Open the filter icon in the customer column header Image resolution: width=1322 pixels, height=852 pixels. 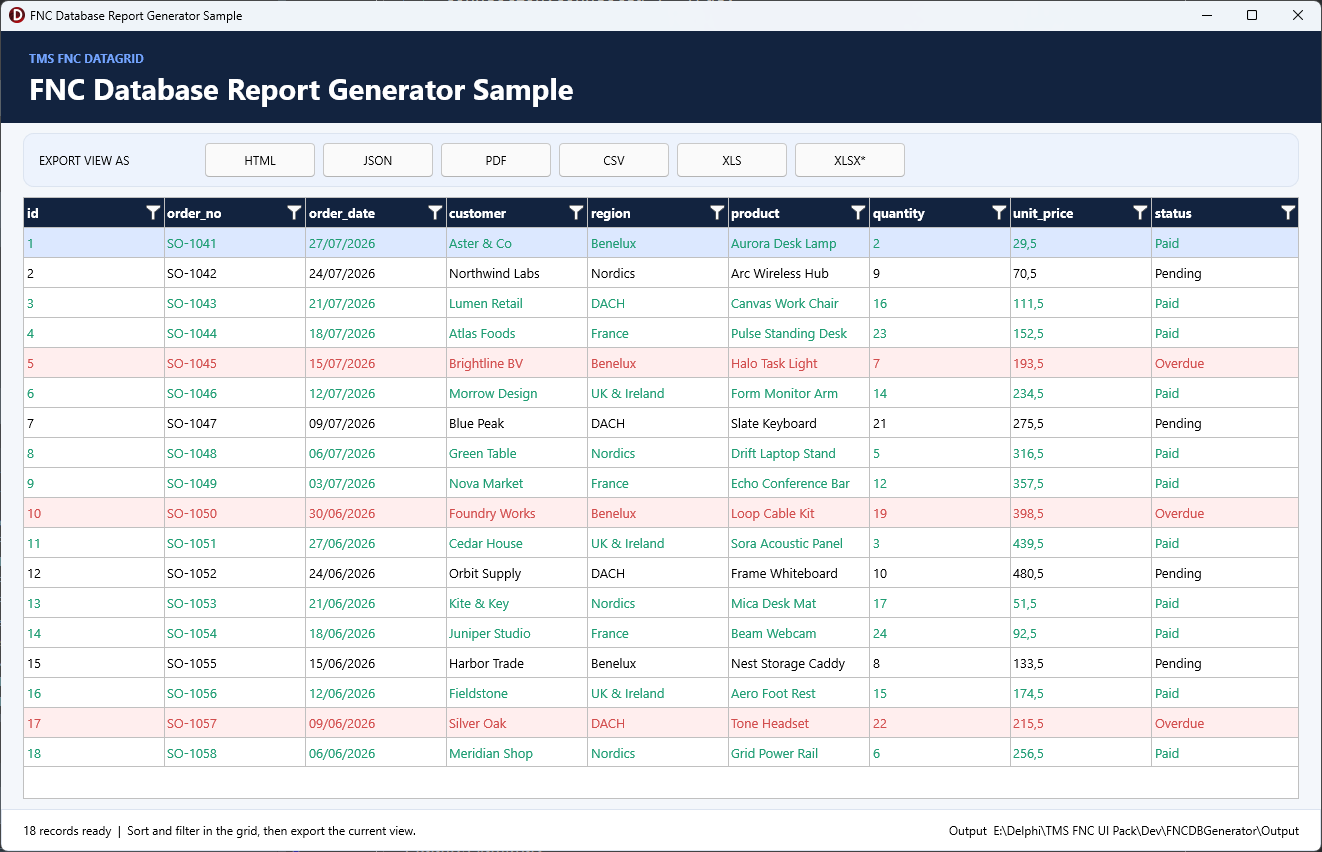coord(576,213)
